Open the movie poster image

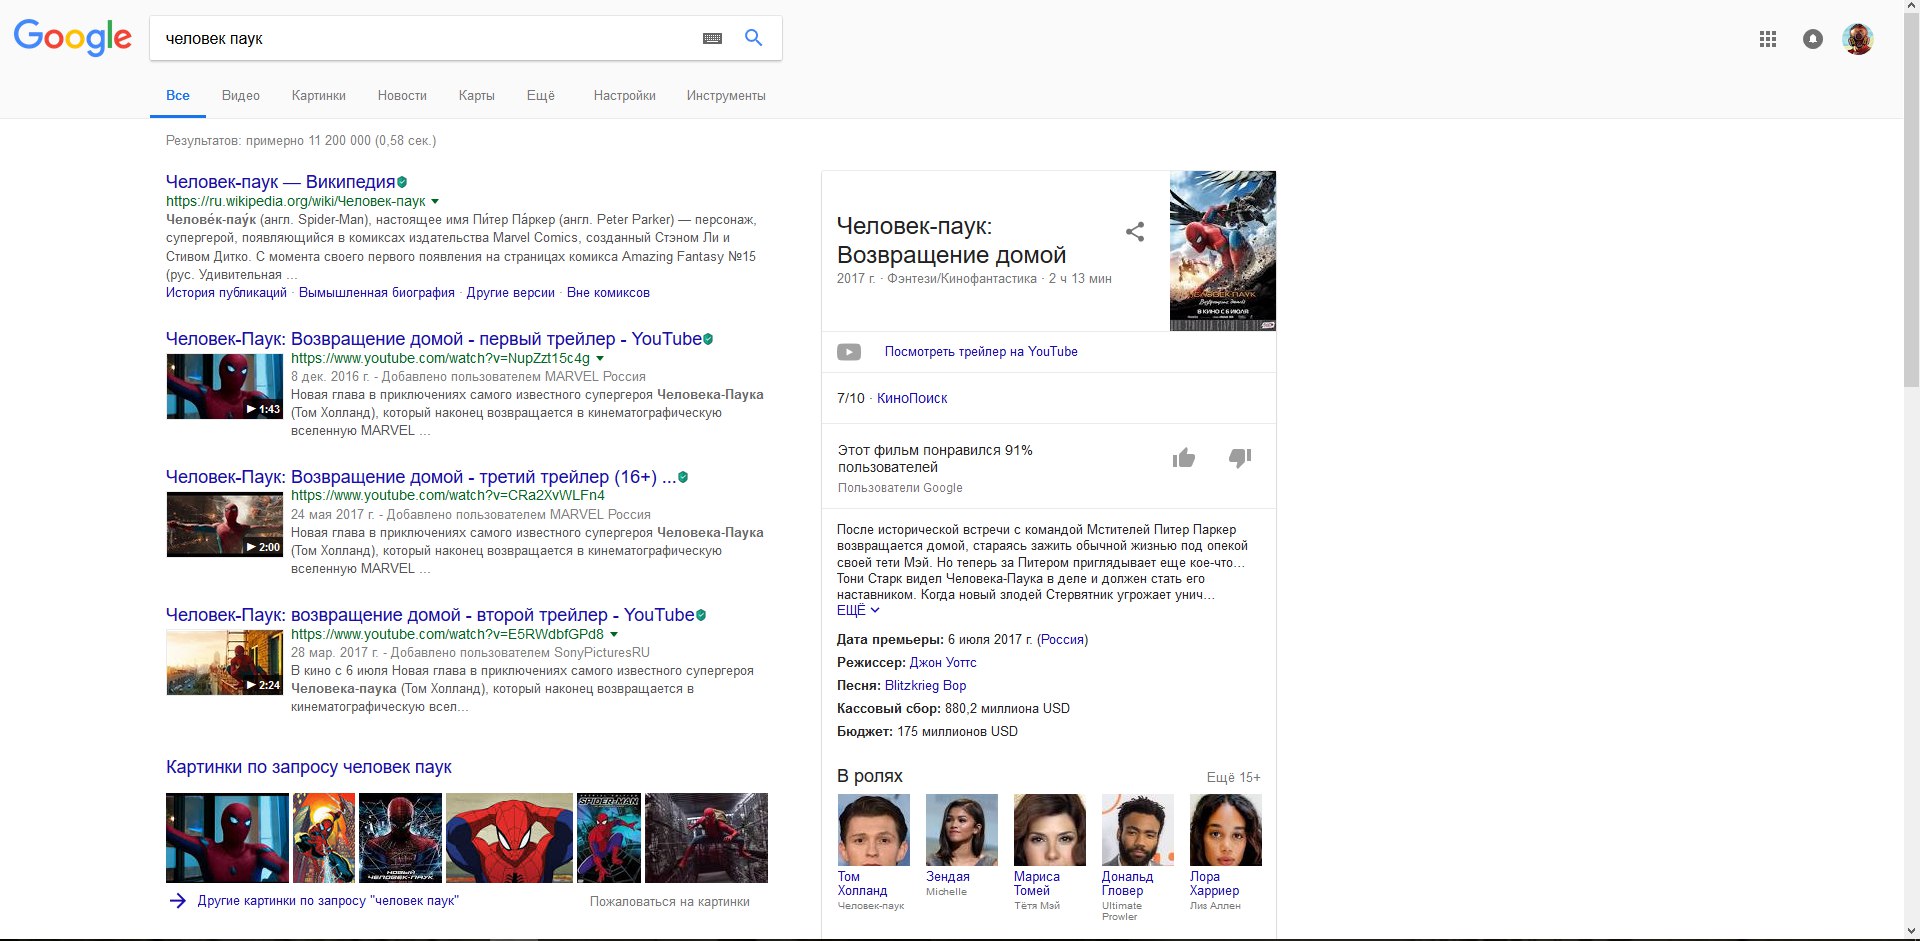(1222, 251)
